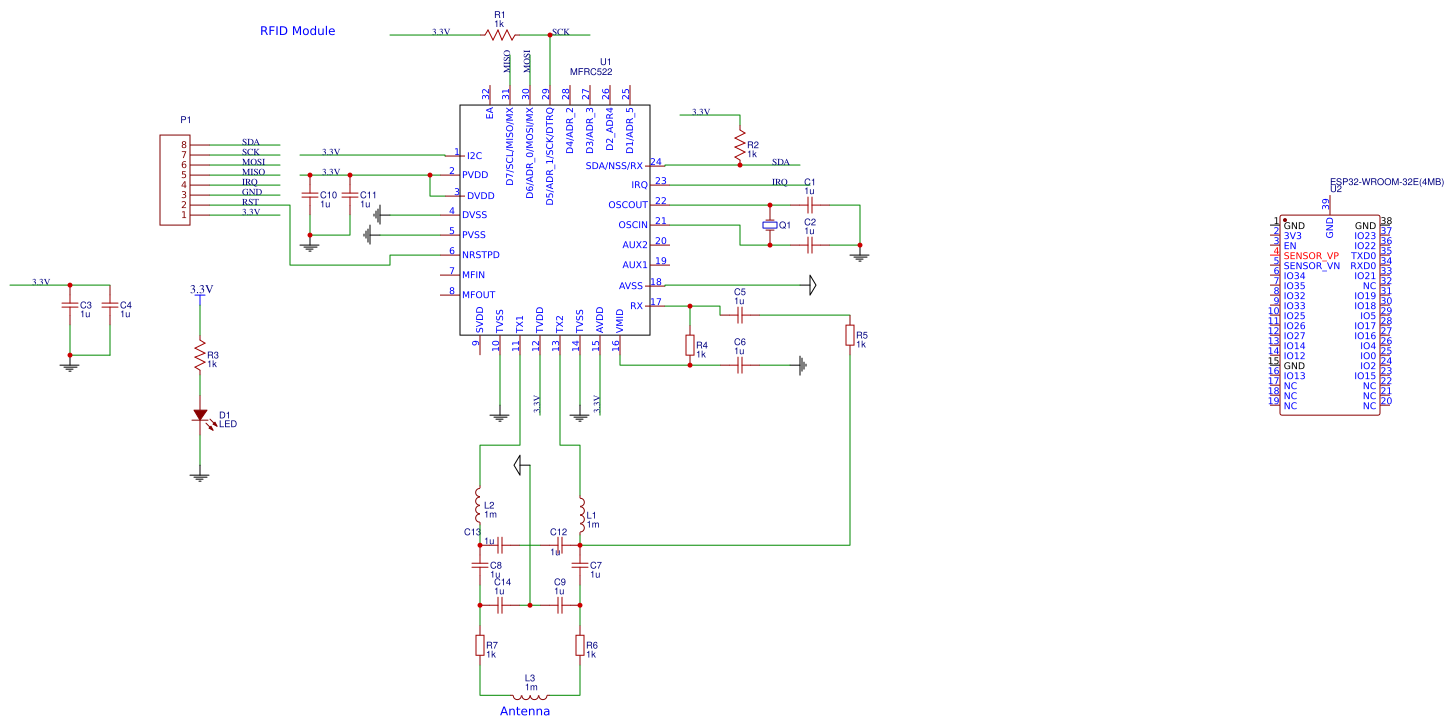Click capacitor C7 symbol
Image resolution: width=1456 pixels, height=728 pixels.
tap(580, 565)
